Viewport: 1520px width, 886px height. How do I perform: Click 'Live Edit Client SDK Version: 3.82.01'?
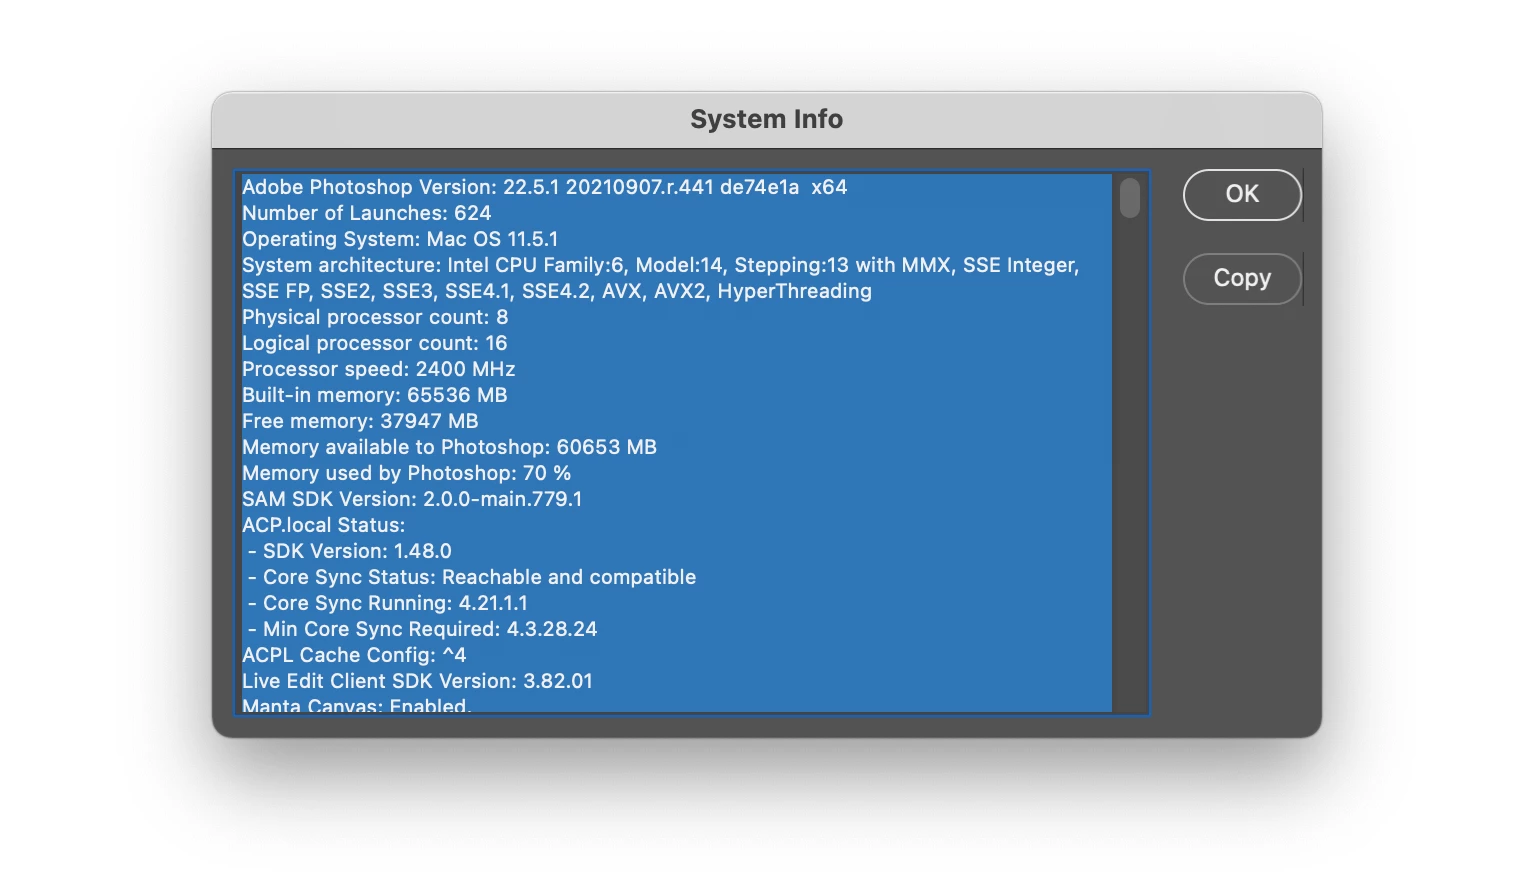click(417, 681)
